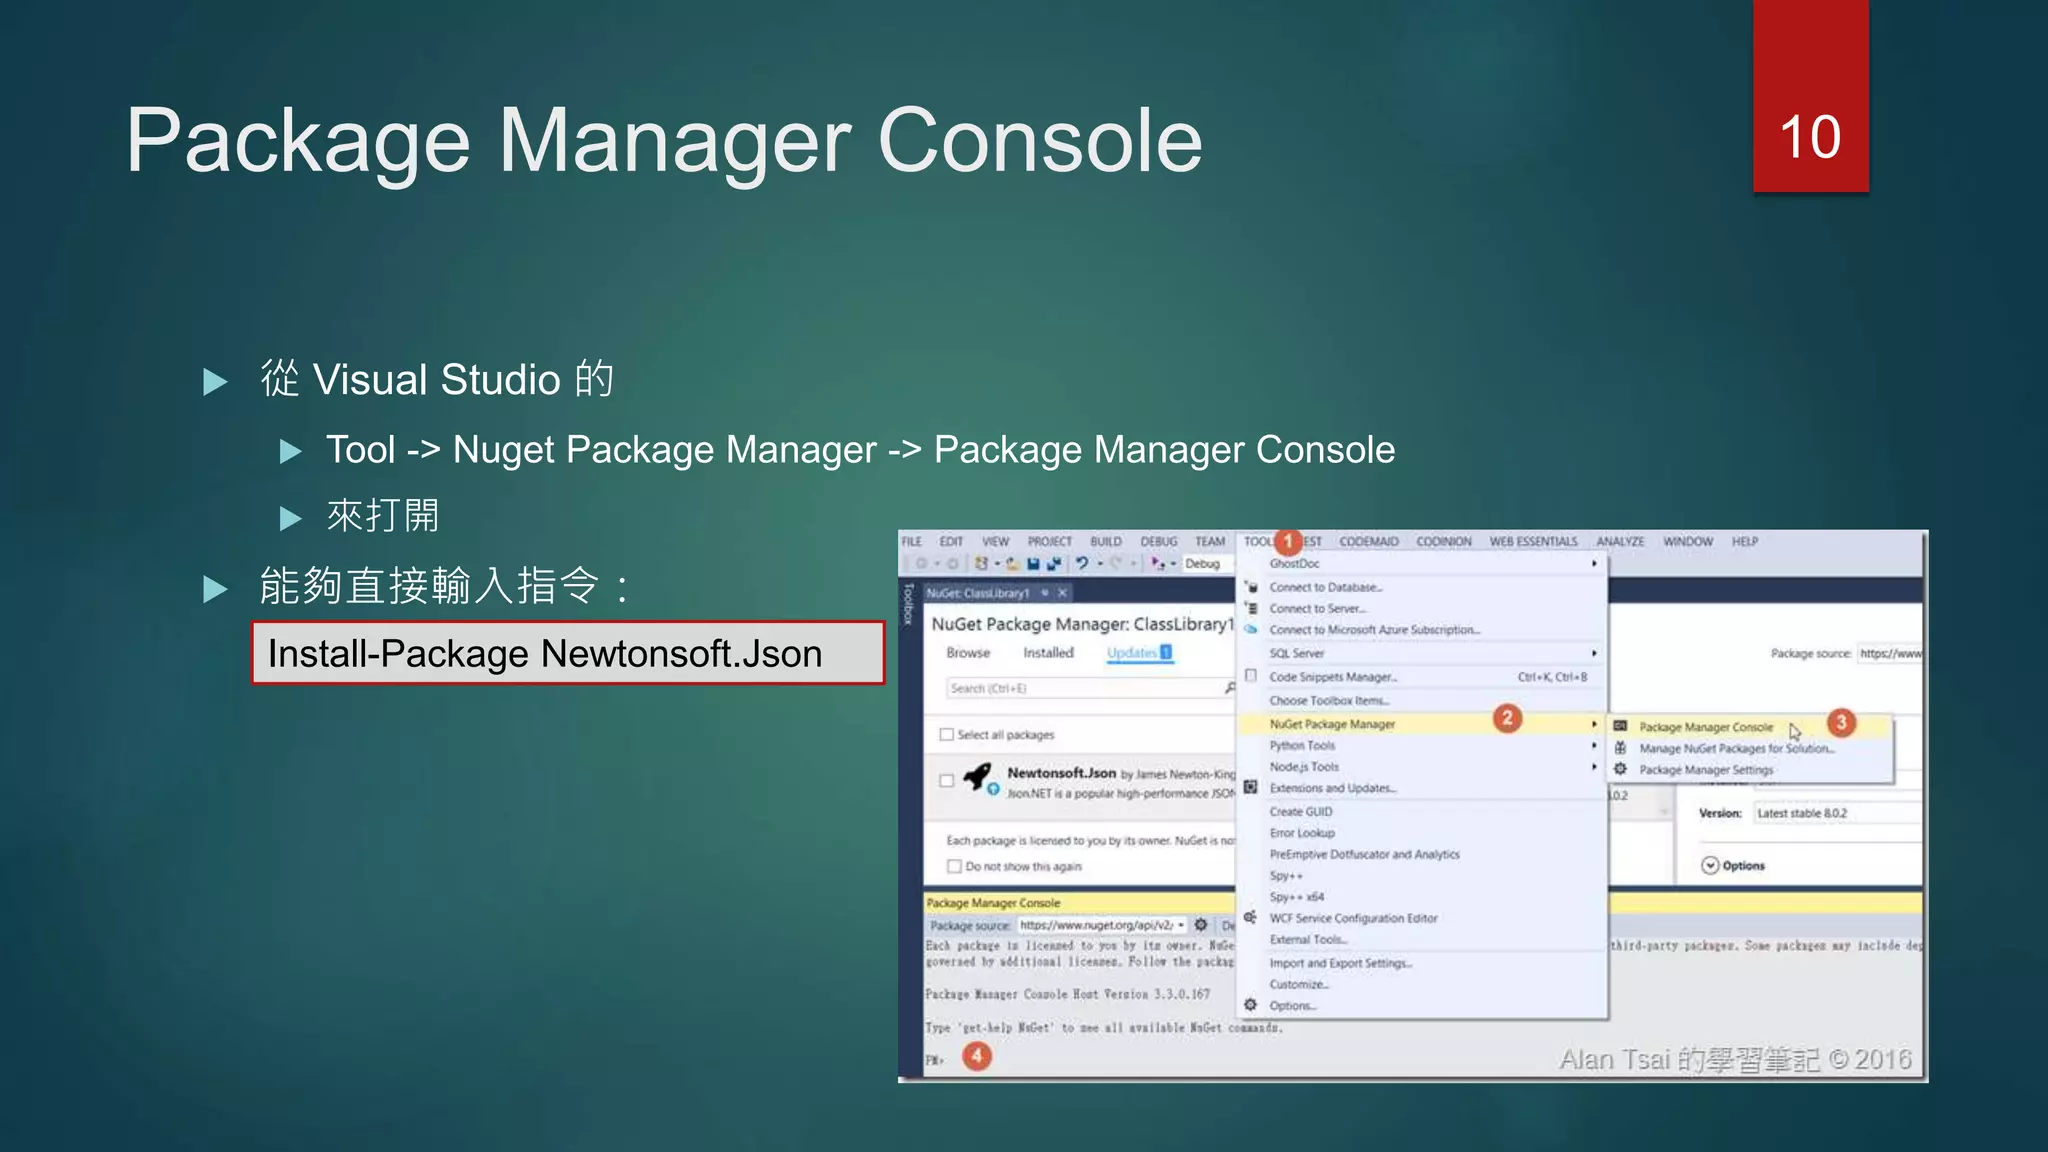Click the NuGet Search (Ctrl+E) input field
2048x1152 pixels.
pos(1091,688)
